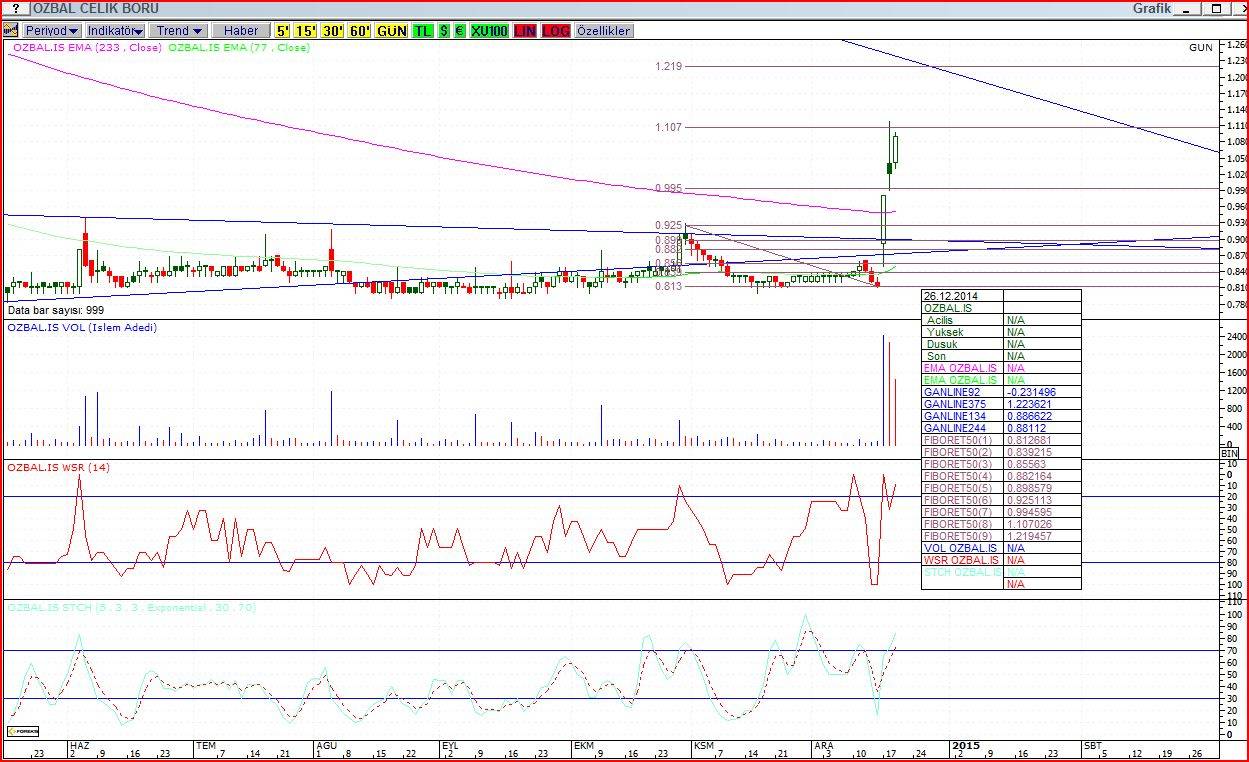Switch to LIN linear scale
1249x762 pixels.
pyautogui.click(x=525, y=31)
